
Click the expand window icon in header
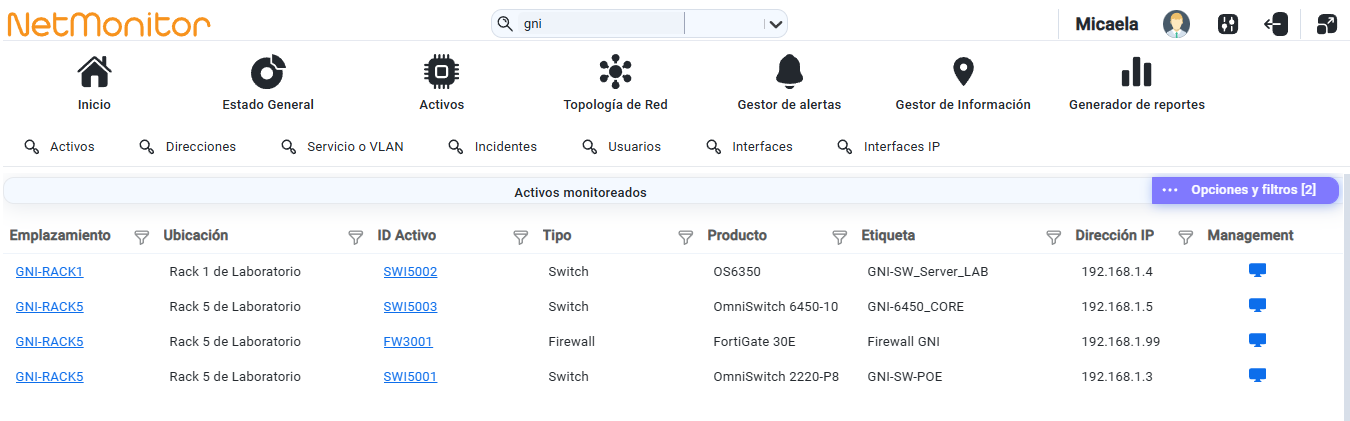point(1327,24)
